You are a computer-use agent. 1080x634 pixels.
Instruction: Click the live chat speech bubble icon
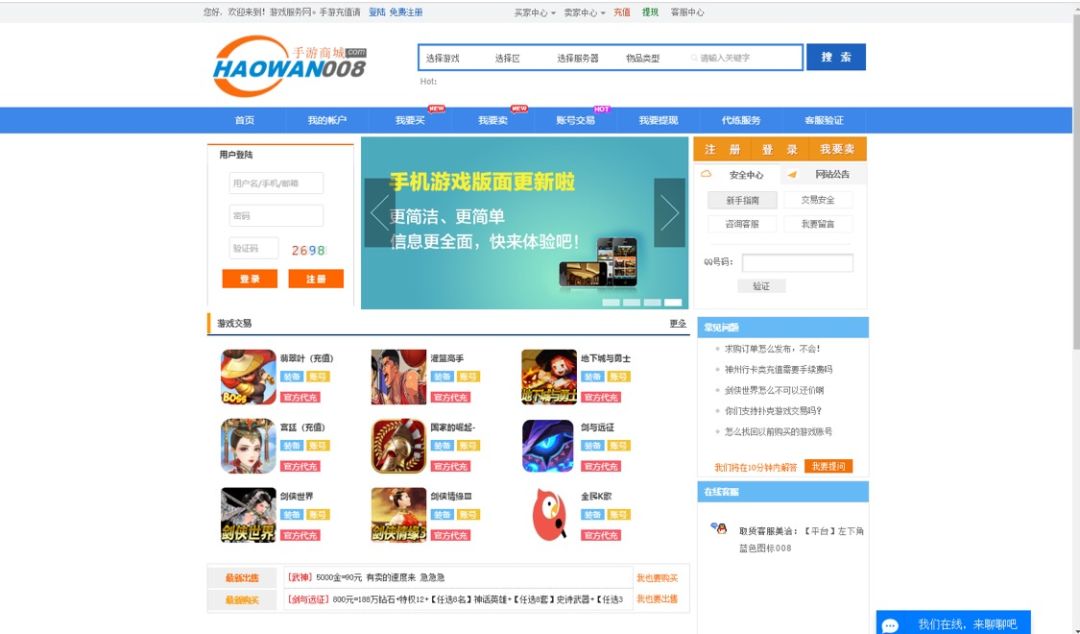click(x=890, y=625)
